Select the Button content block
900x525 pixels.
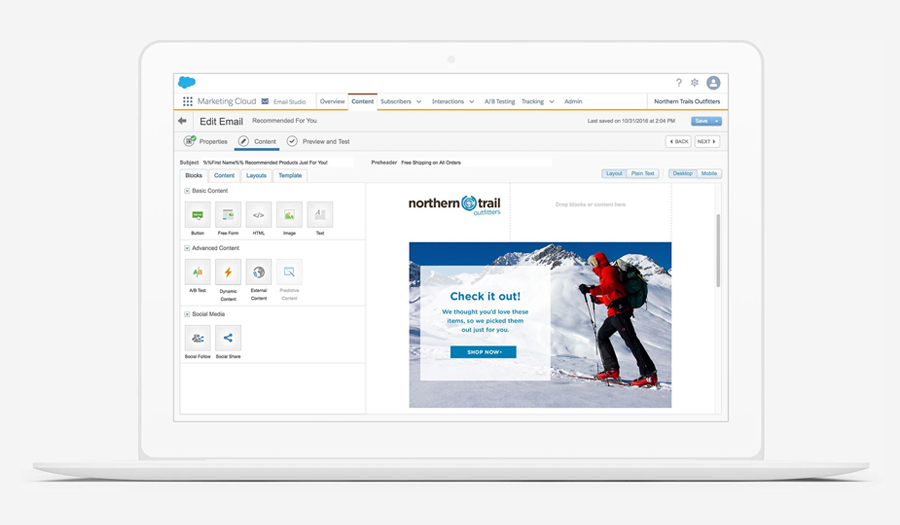[197, 215]
